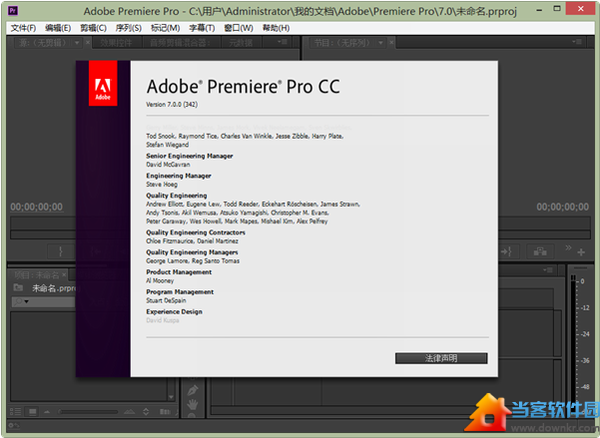Click the Source monitor time ruler bar

point(43,223)
